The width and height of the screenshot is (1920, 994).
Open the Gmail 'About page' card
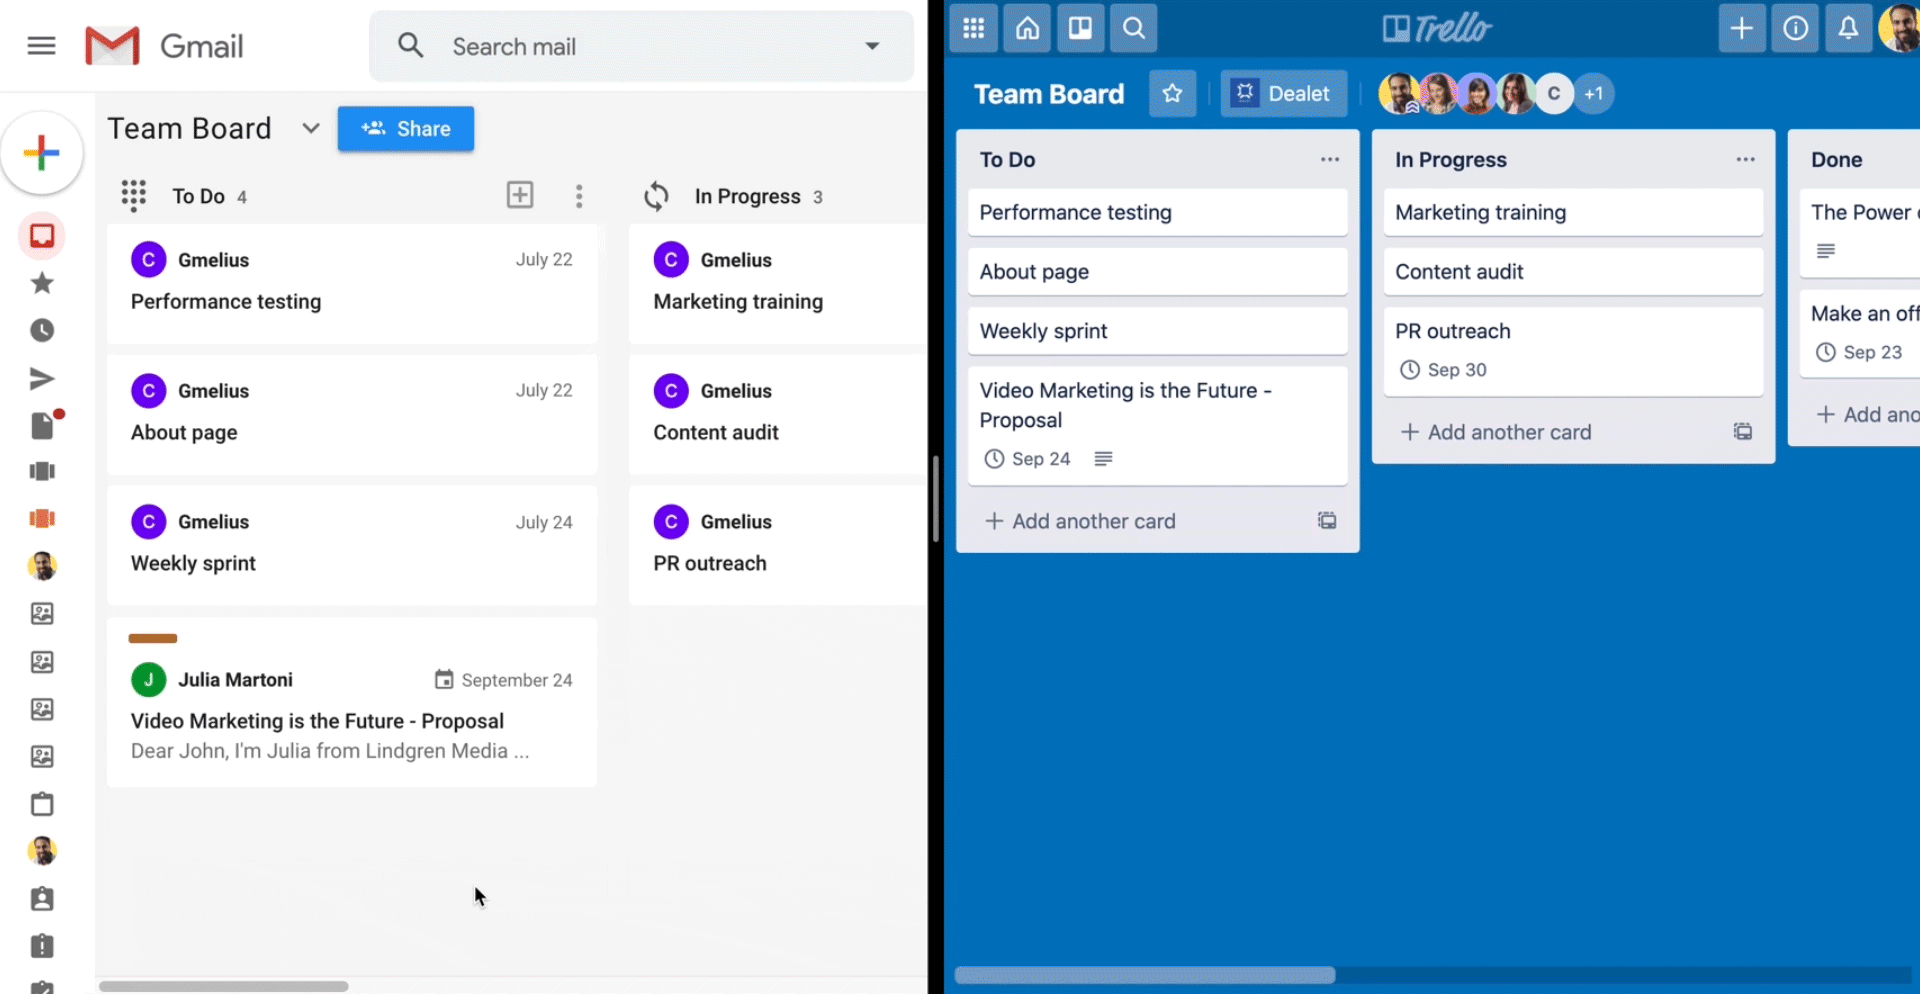coord(352,415)
